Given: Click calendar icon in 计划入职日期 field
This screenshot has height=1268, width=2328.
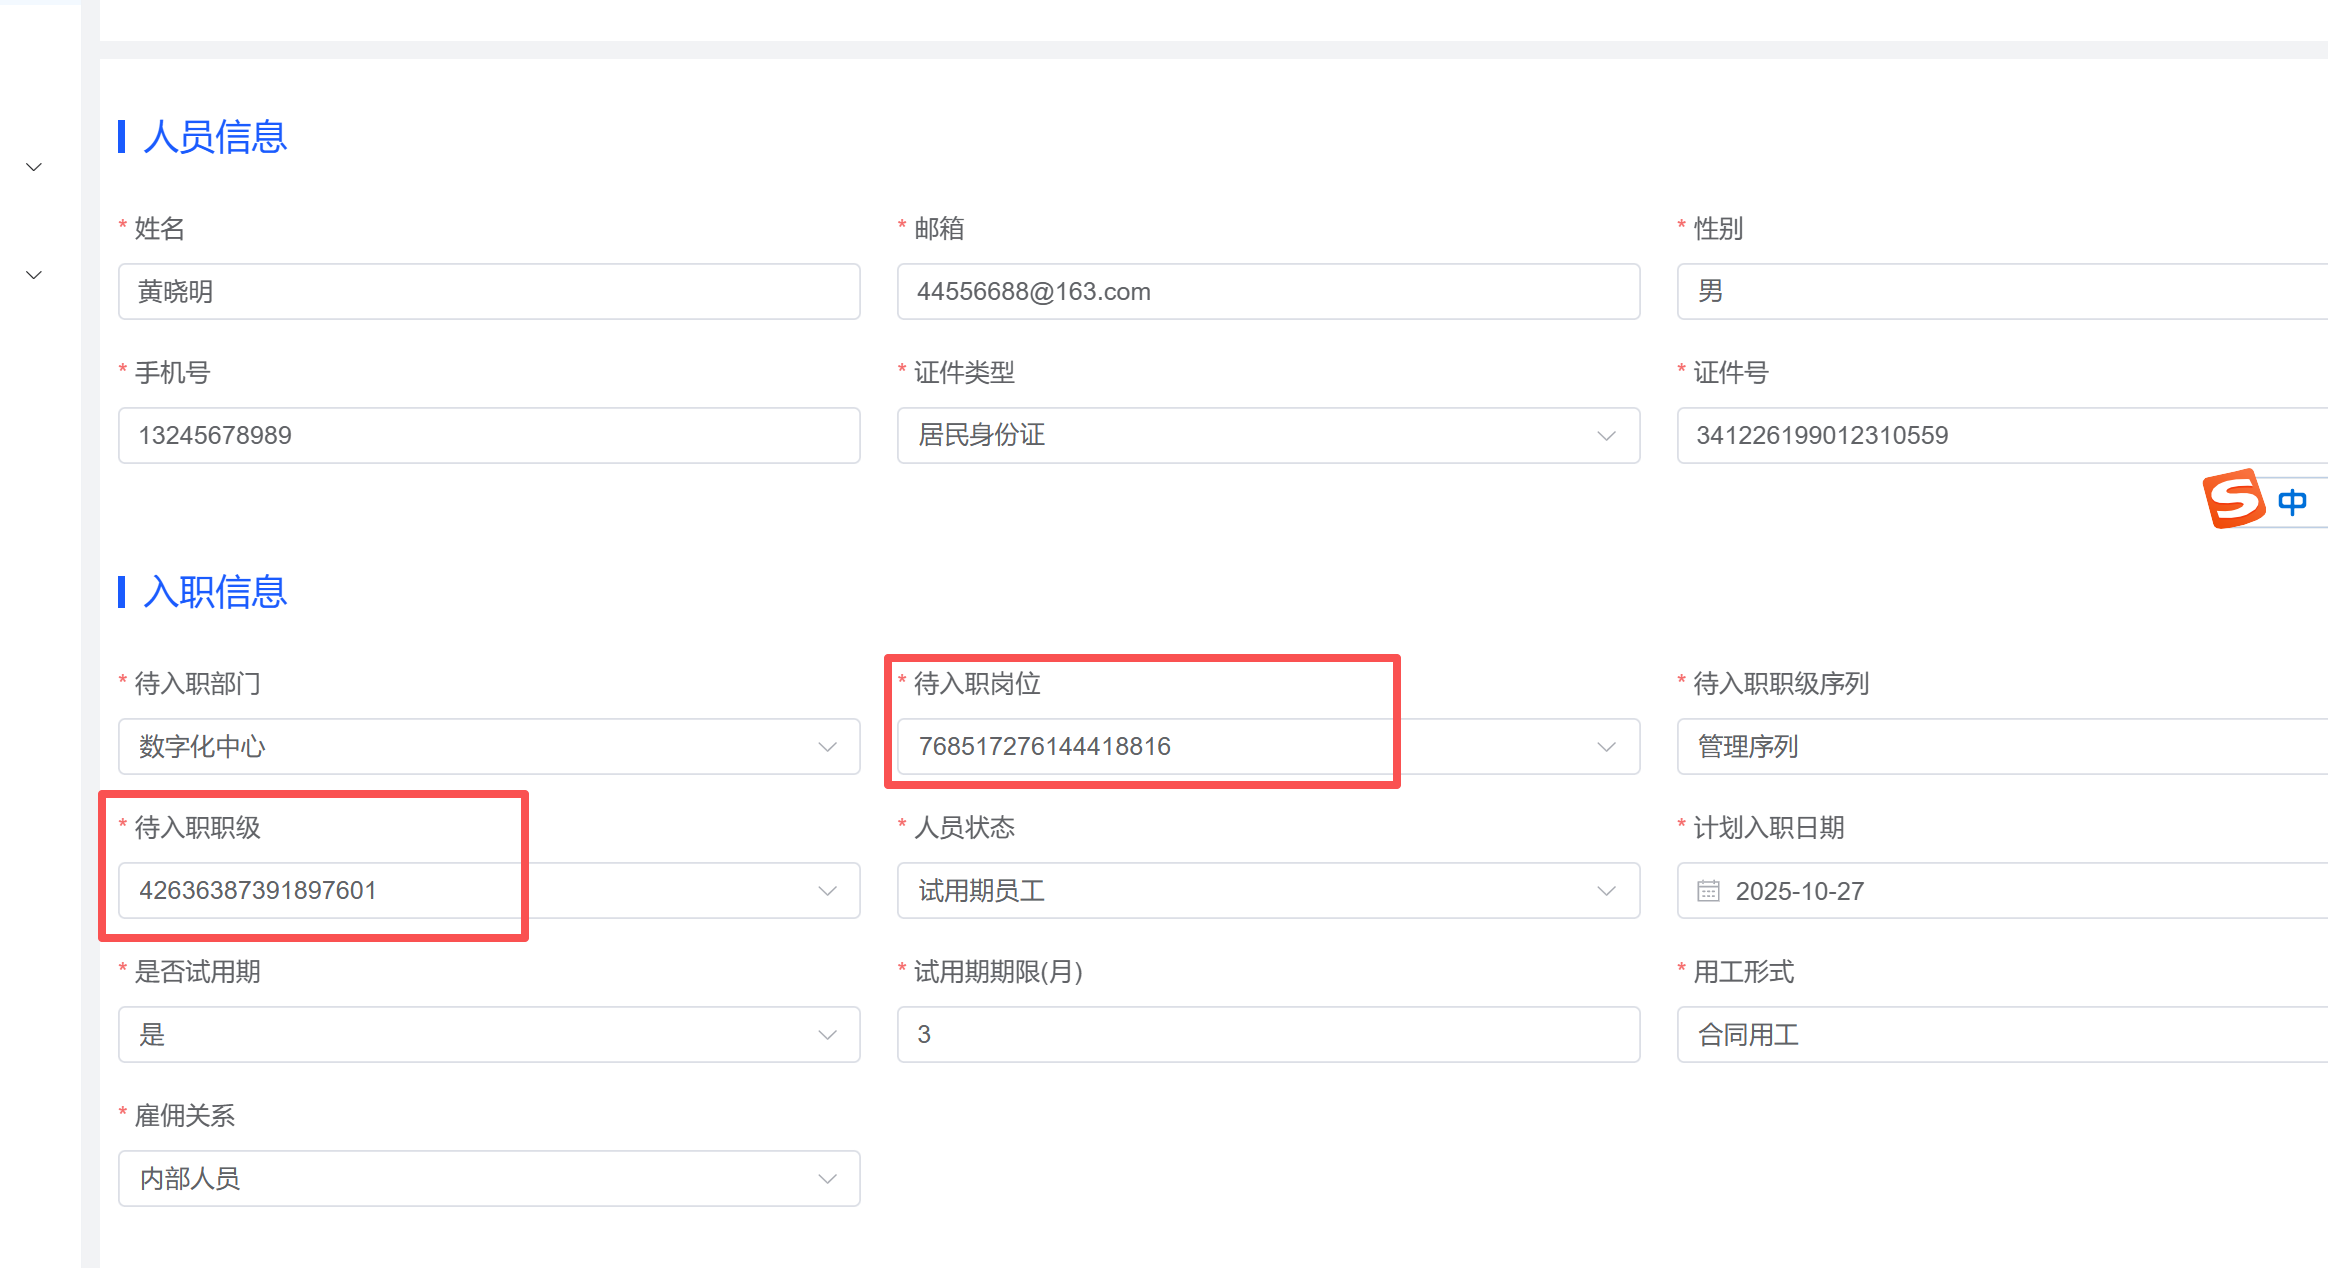Looking at the screenshot, I should pos(1709,890).
